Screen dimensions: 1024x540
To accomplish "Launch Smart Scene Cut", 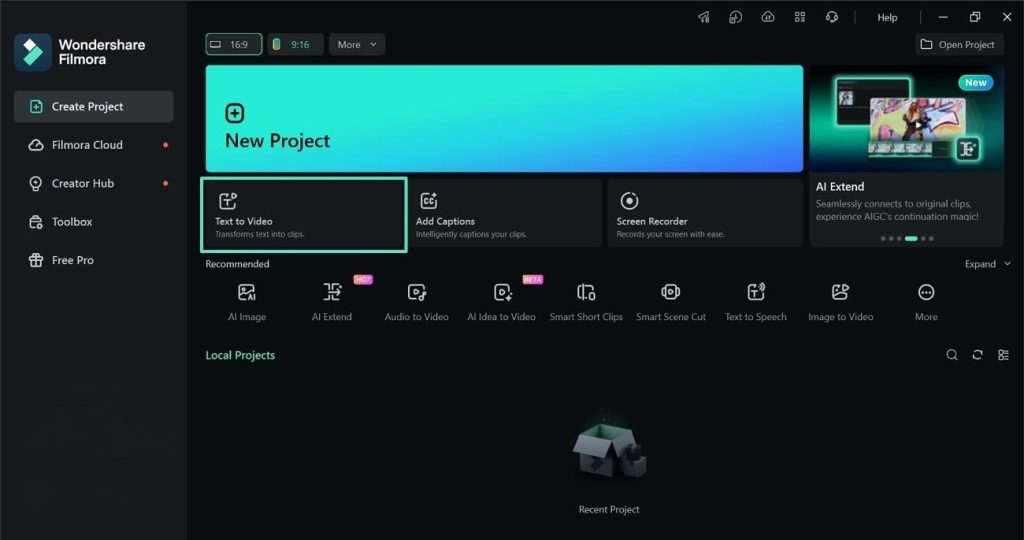I will click(x=671, y=301).
